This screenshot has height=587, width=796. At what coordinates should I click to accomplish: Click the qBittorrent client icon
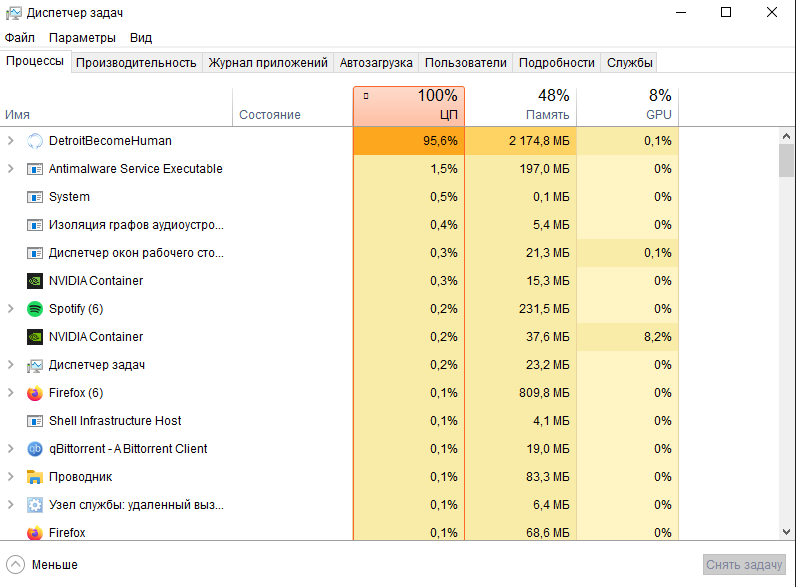(35, 449)
